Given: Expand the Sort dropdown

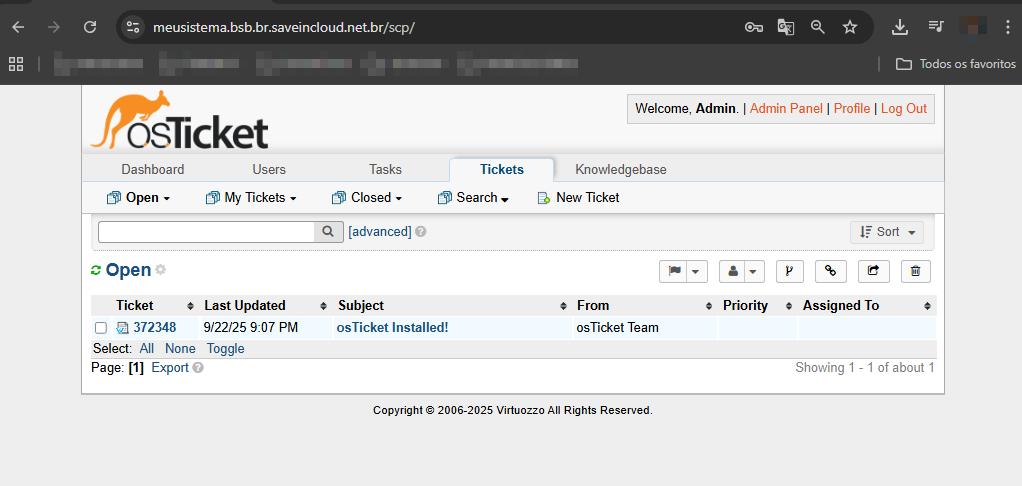Looking at the screenshot, I should 887,232.
